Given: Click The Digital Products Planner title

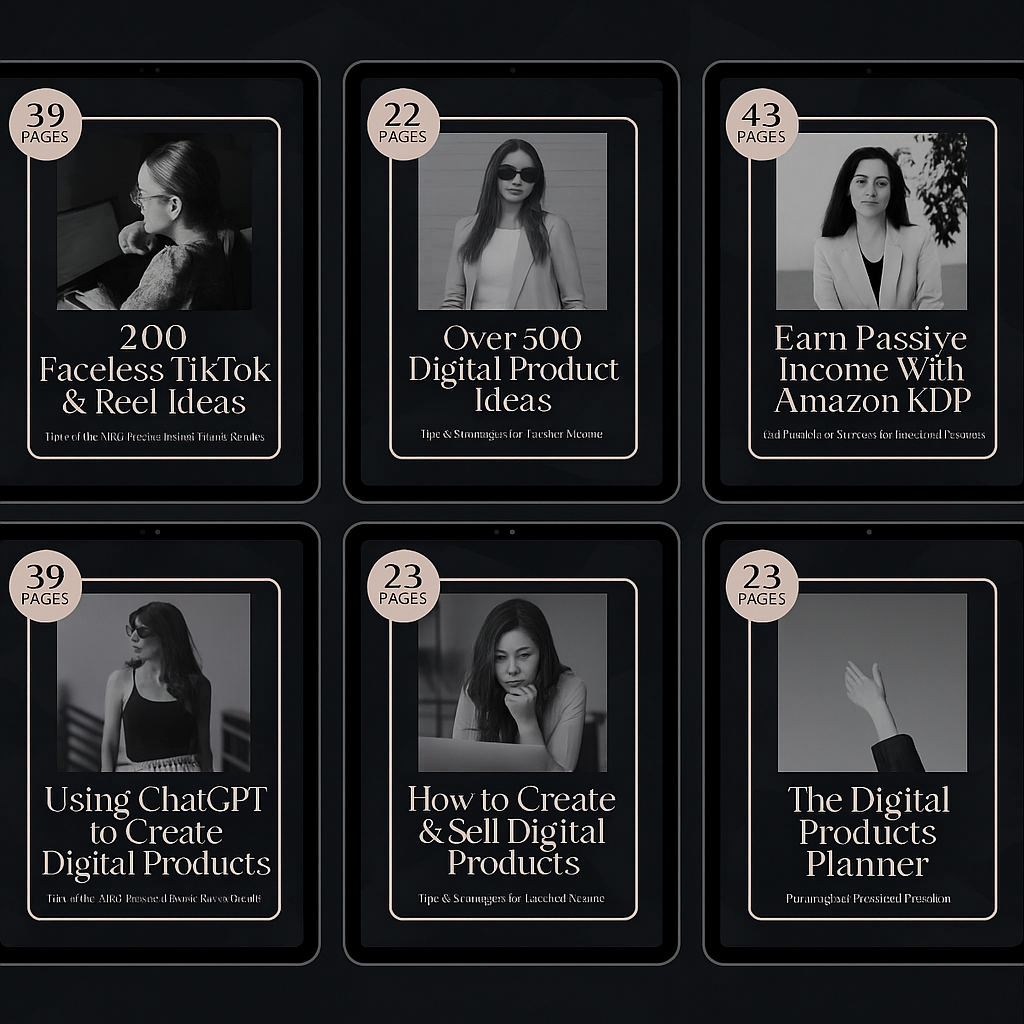Looking at the screenshot, I should (869, 831).
